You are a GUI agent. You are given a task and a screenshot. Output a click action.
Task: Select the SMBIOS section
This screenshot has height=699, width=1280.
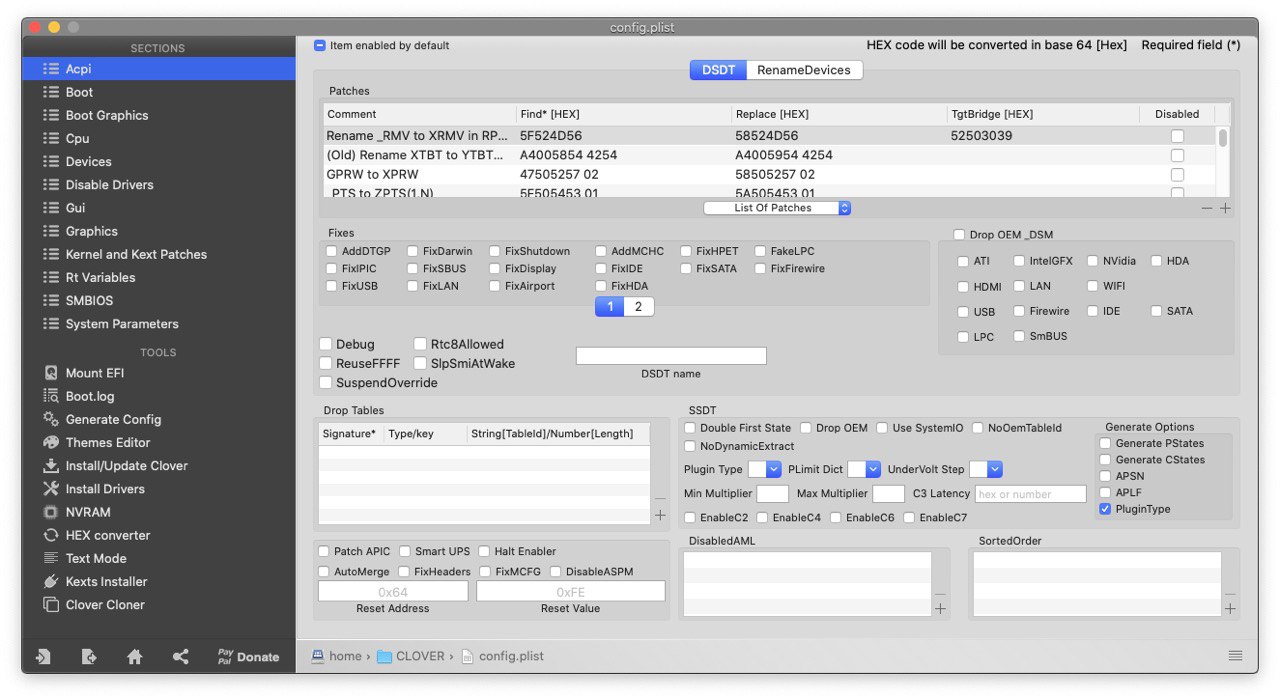click(158, 300)
